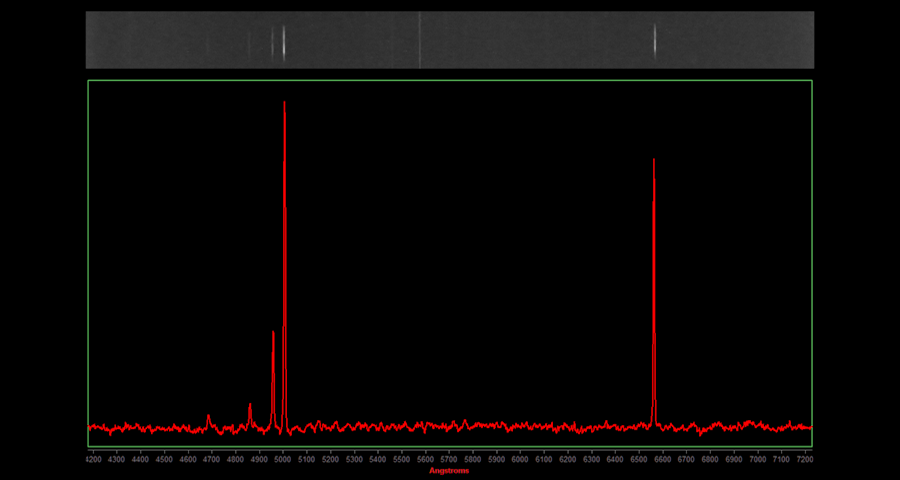
Task: Click the 6800 tick label on the axis
Action: click(710, 459)
